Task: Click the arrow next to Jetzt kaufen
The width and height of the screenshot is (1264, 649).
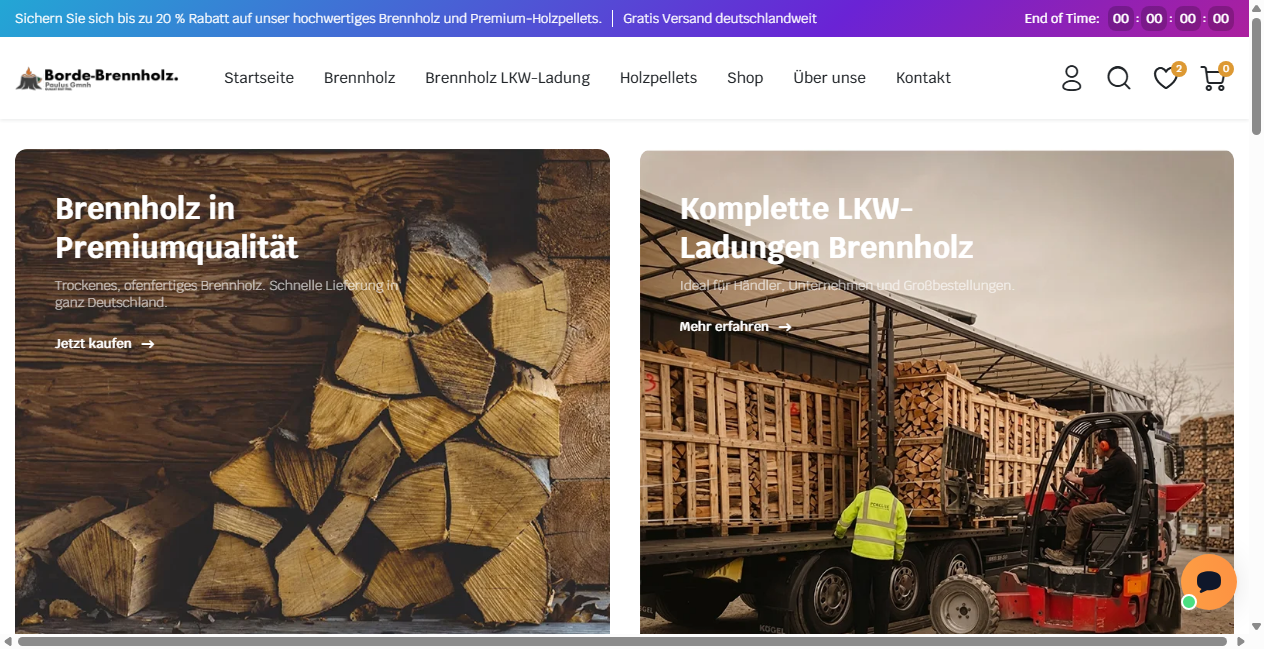Action: (x=148, y=344)
